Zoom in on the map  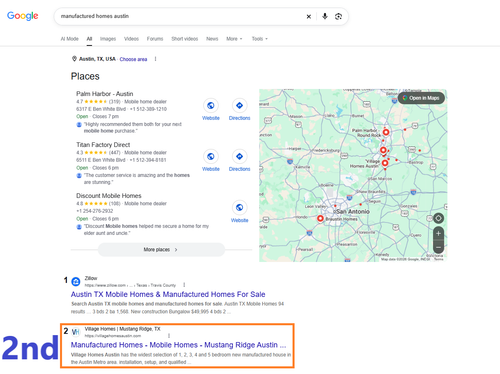point(438,233)
